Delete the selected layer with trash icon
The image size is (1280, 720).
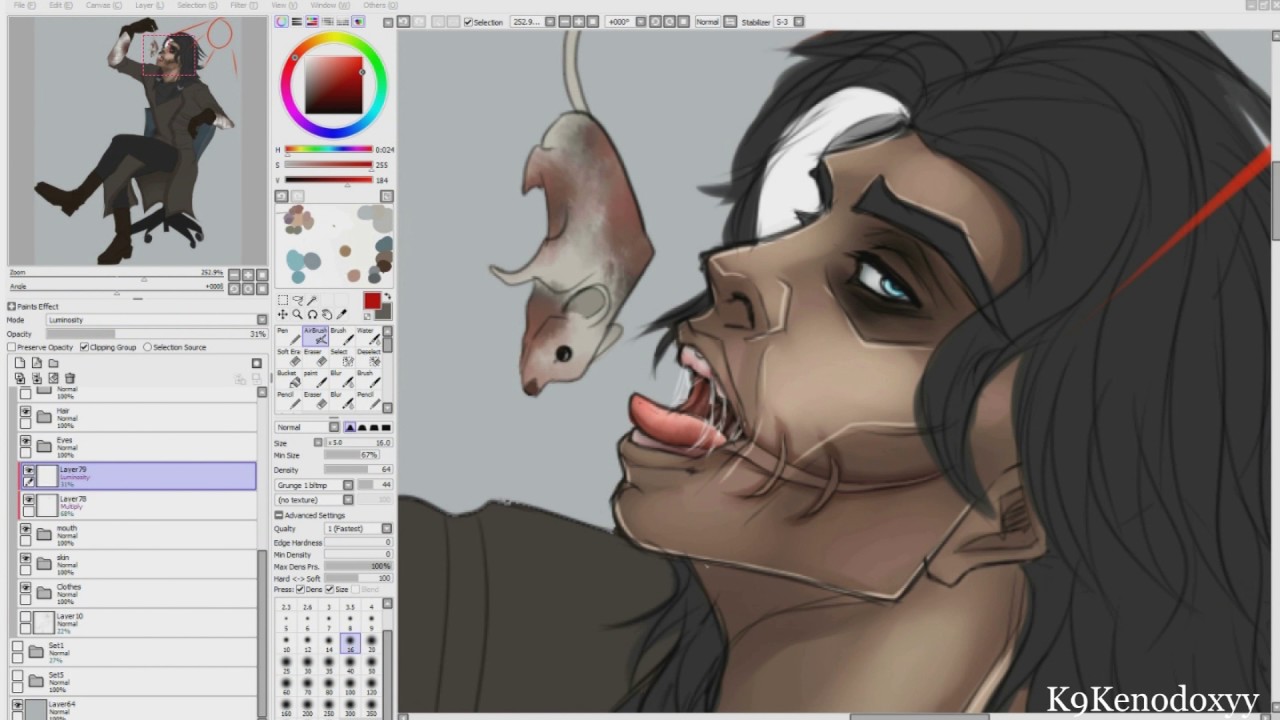click(x=70, y=378)
